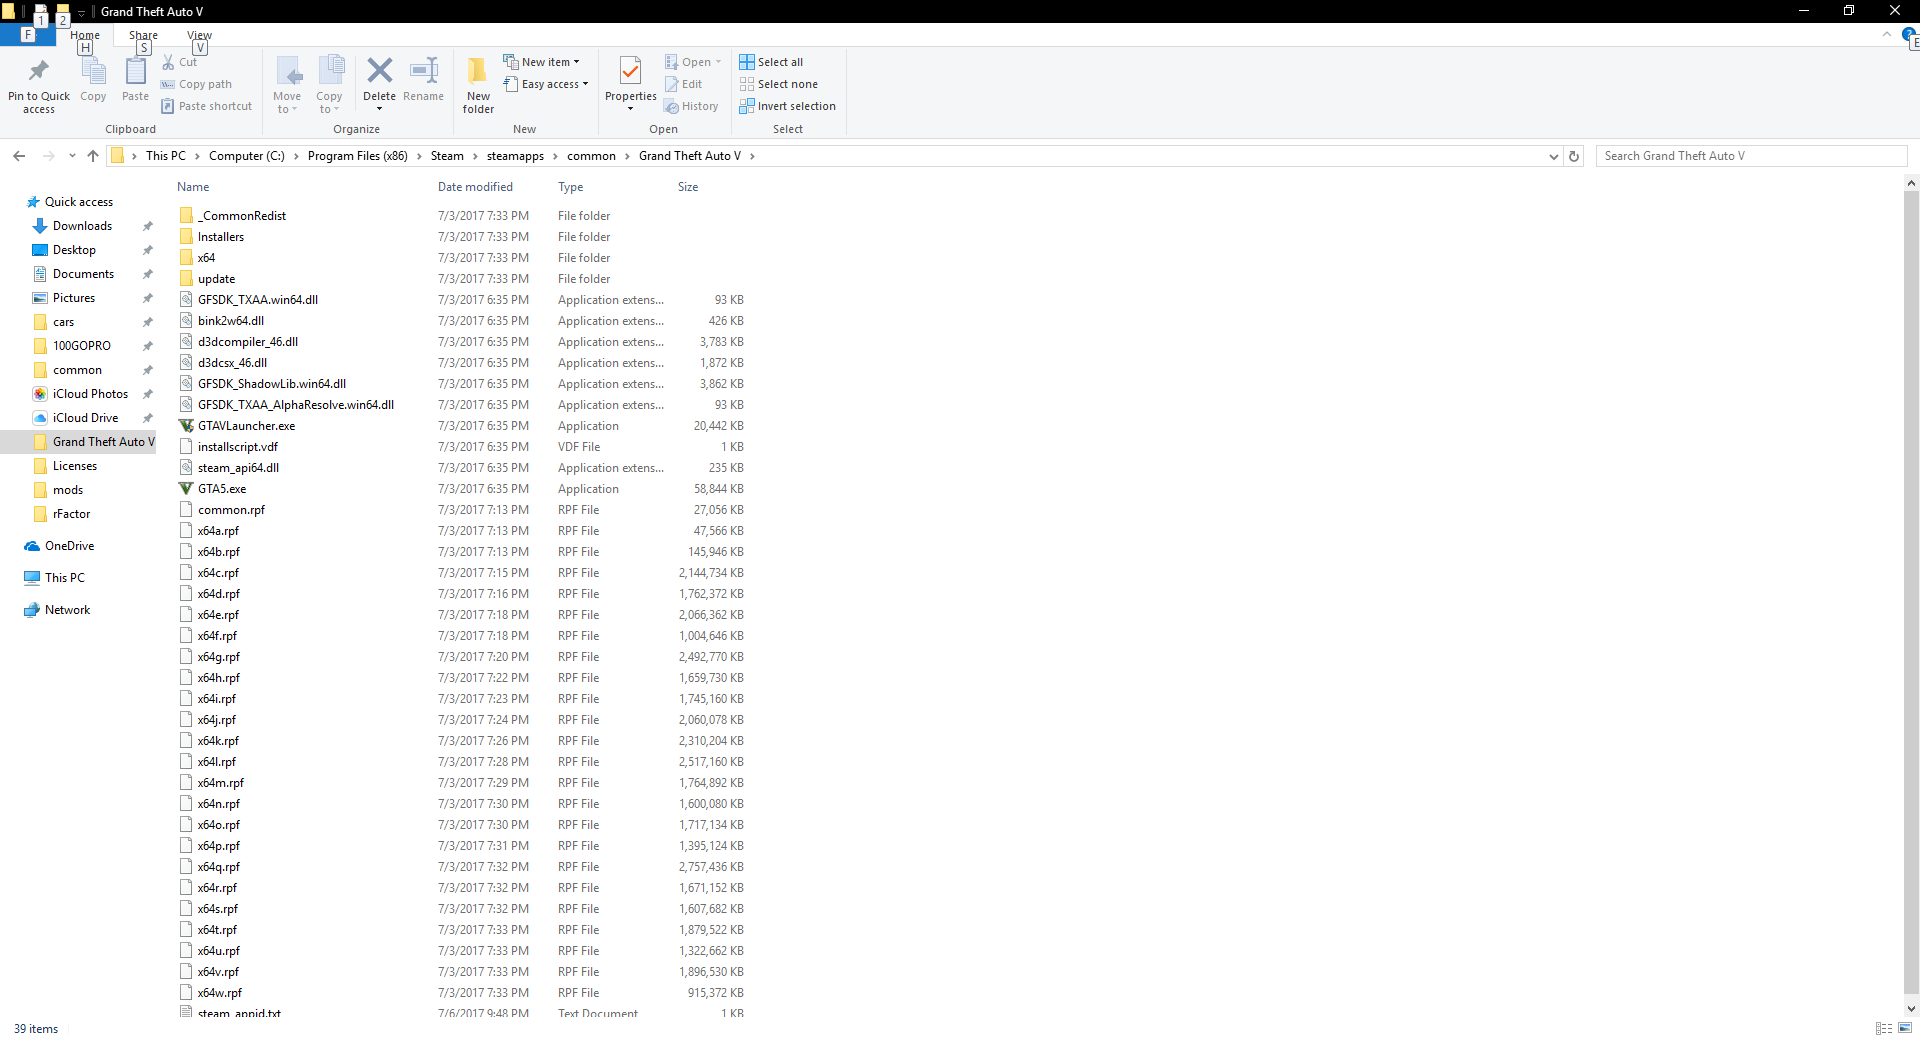Sort files by Name column

click(193, 187)
